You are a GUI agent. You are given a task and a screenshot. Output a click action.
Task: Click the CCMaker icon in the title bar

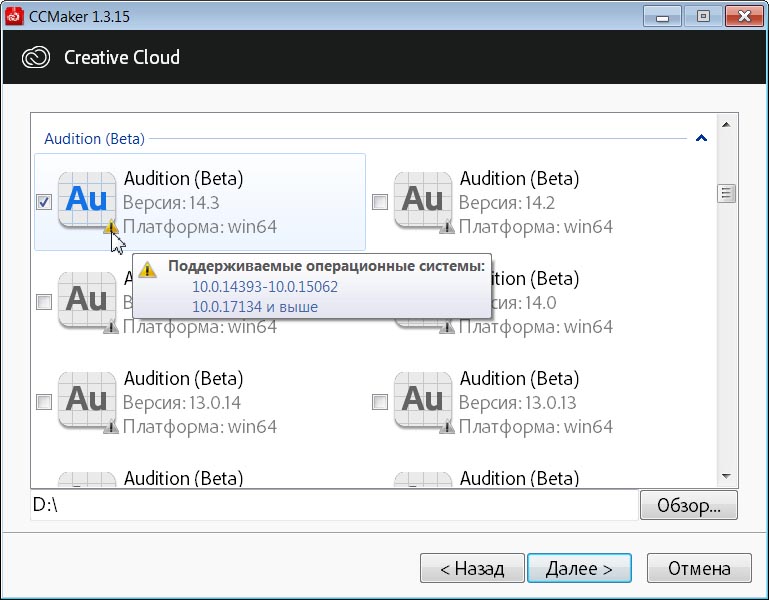[x=14, y=16]
